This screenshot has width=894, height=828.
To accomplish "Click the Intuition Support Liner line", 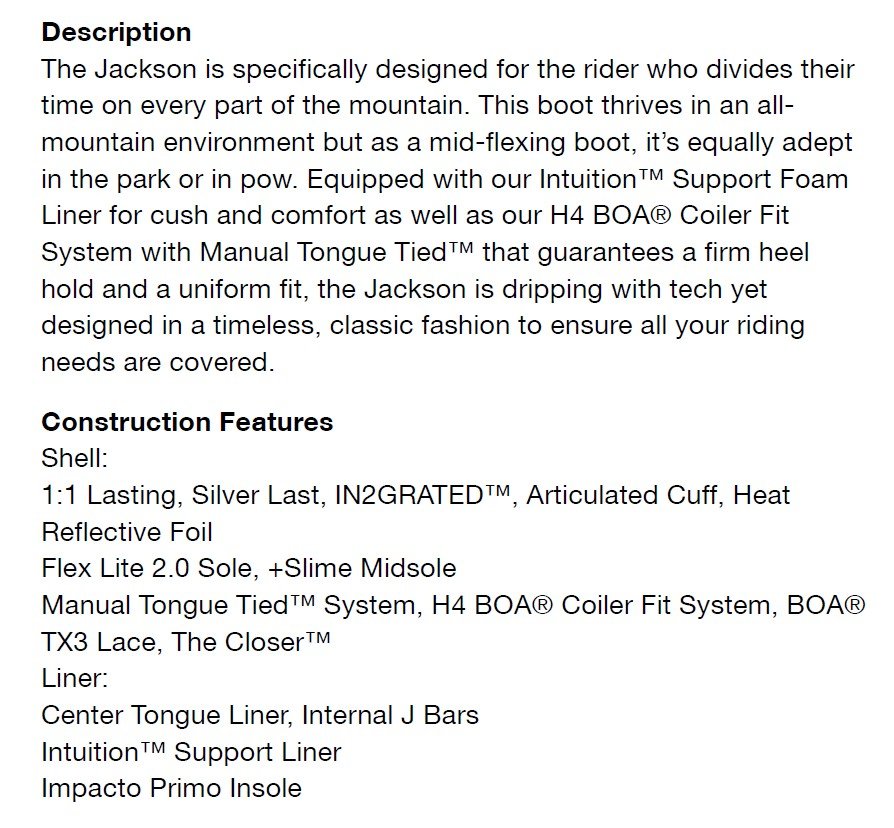I will (x=191, y=752).
